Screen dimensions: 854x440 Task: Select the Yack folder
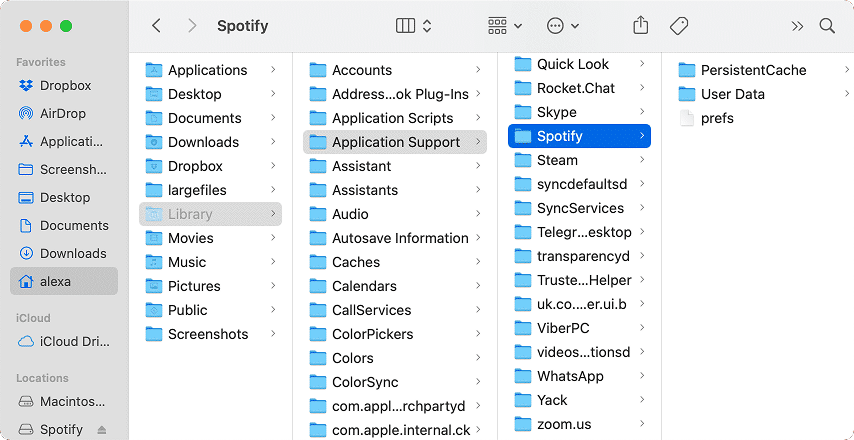[579, 400]
